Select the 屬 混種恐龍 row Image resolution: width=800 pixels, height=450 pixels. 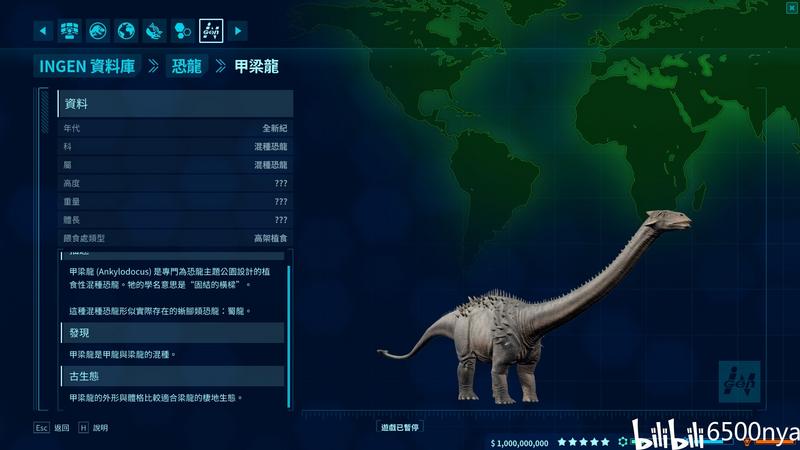click(176, 165)
